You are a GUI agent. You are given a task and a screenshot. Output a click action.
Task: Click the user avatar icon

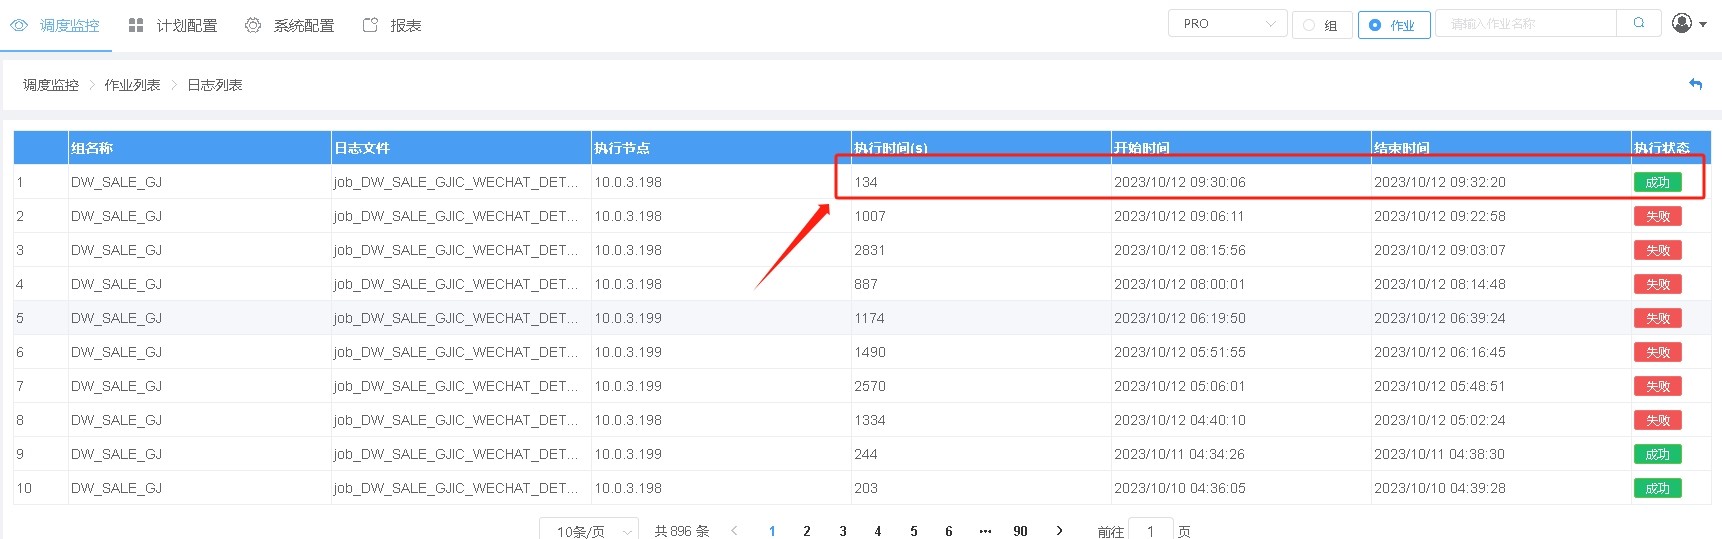[x=1682, y=23]
